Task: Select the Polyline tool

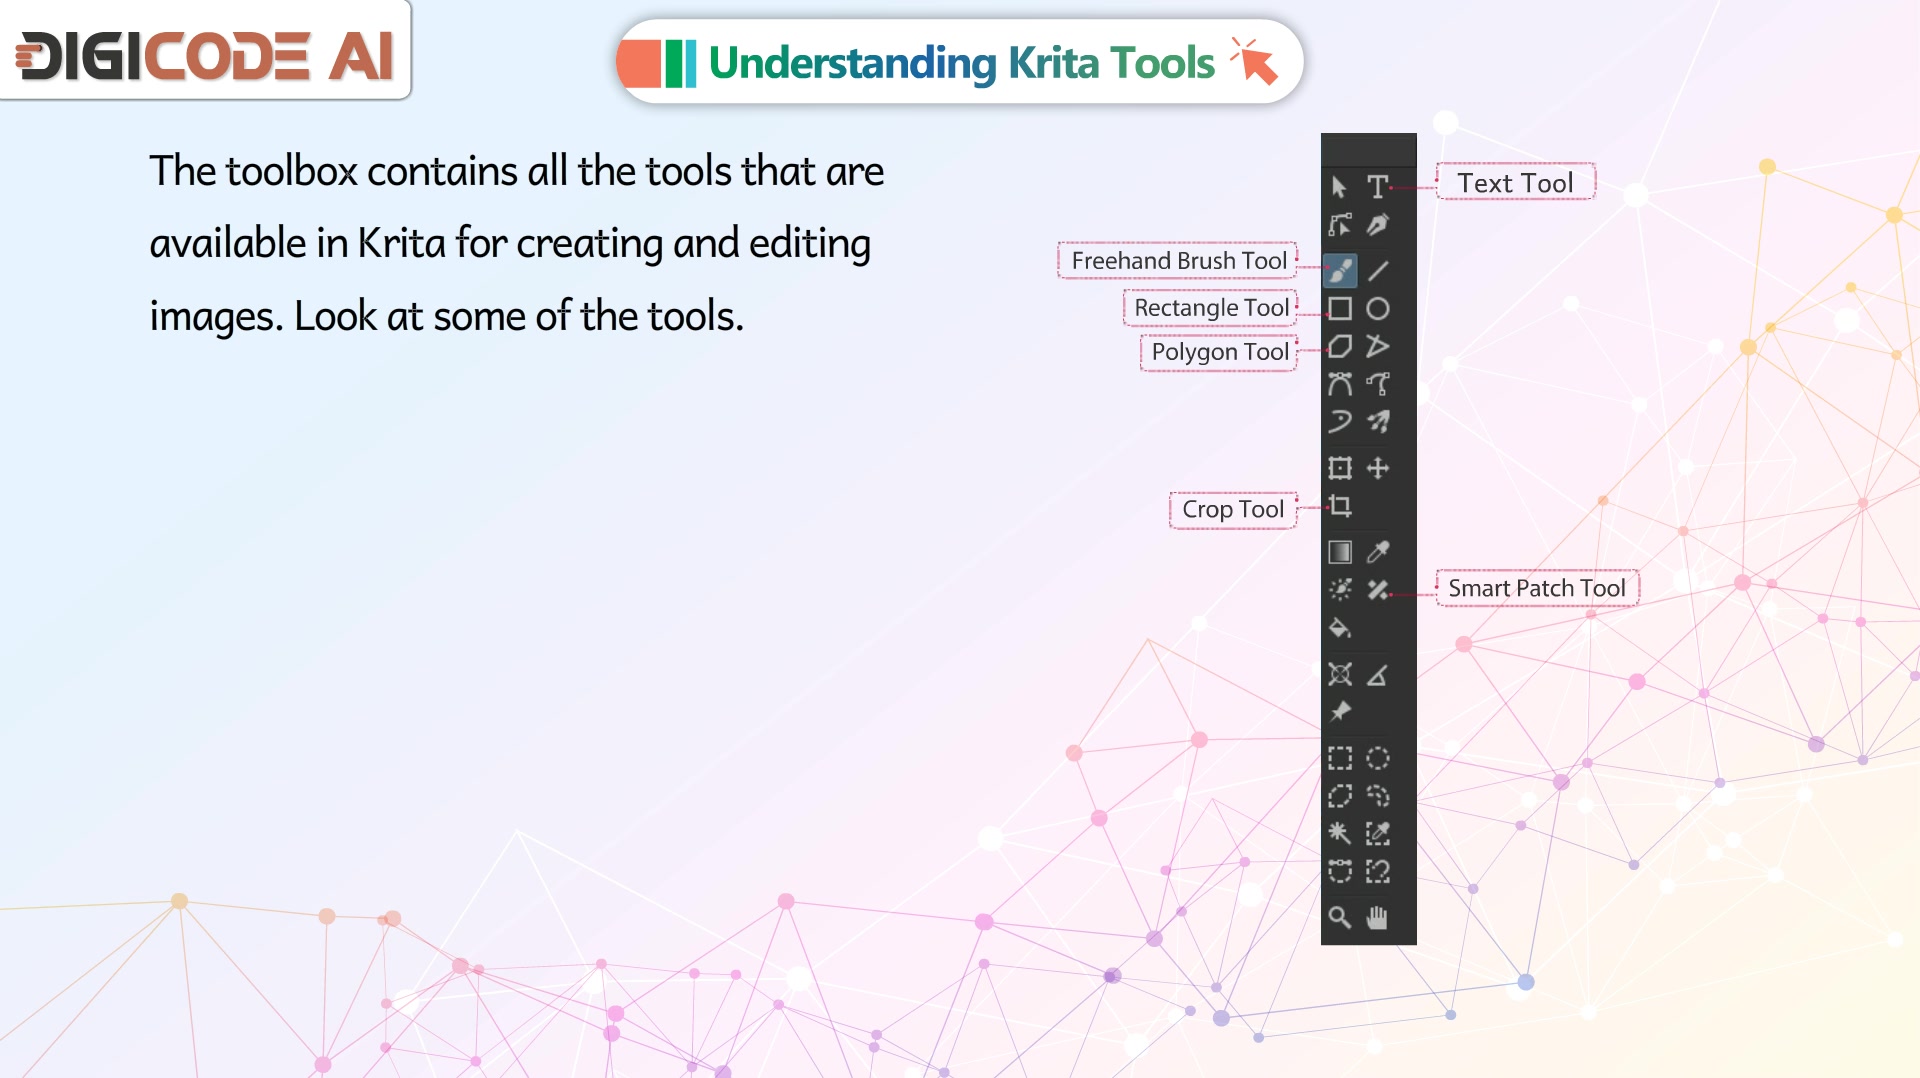Action: (x=1378, y=346)
